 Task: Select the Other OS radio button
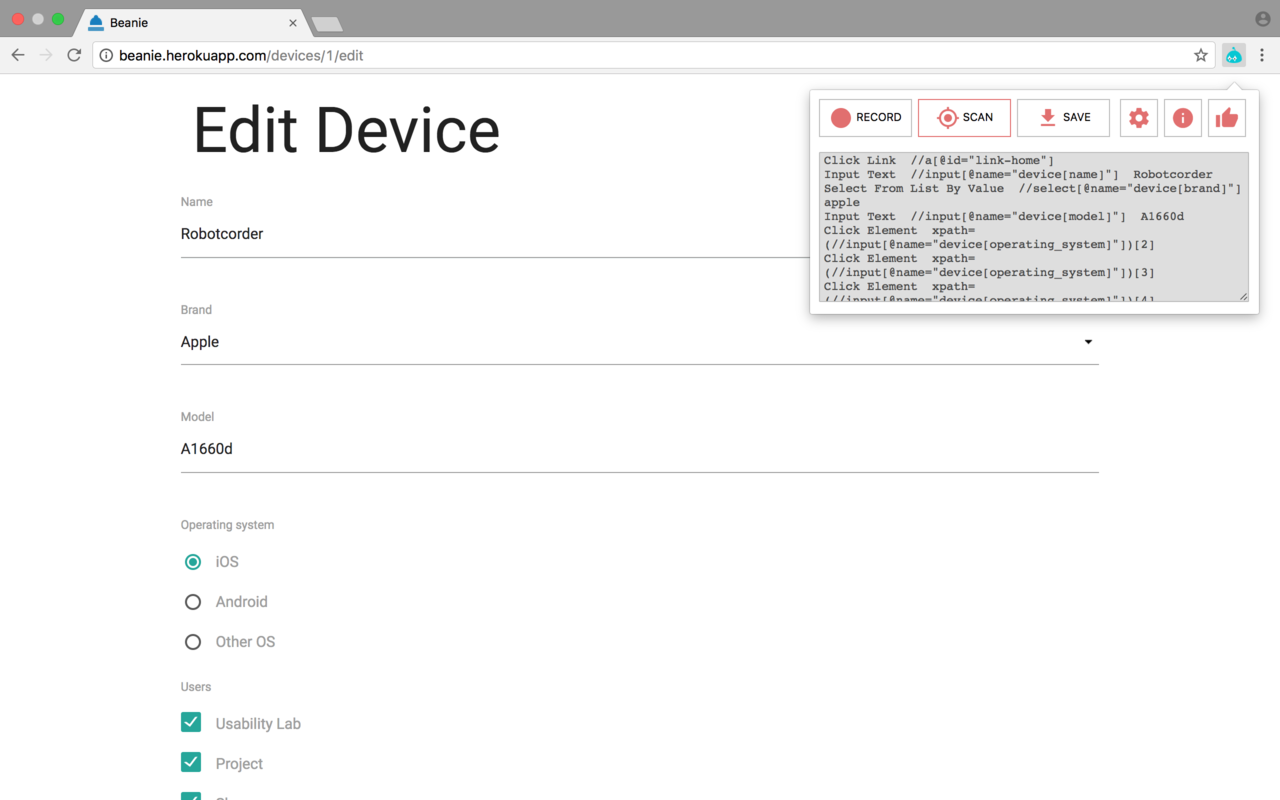(x=193, y=642)
